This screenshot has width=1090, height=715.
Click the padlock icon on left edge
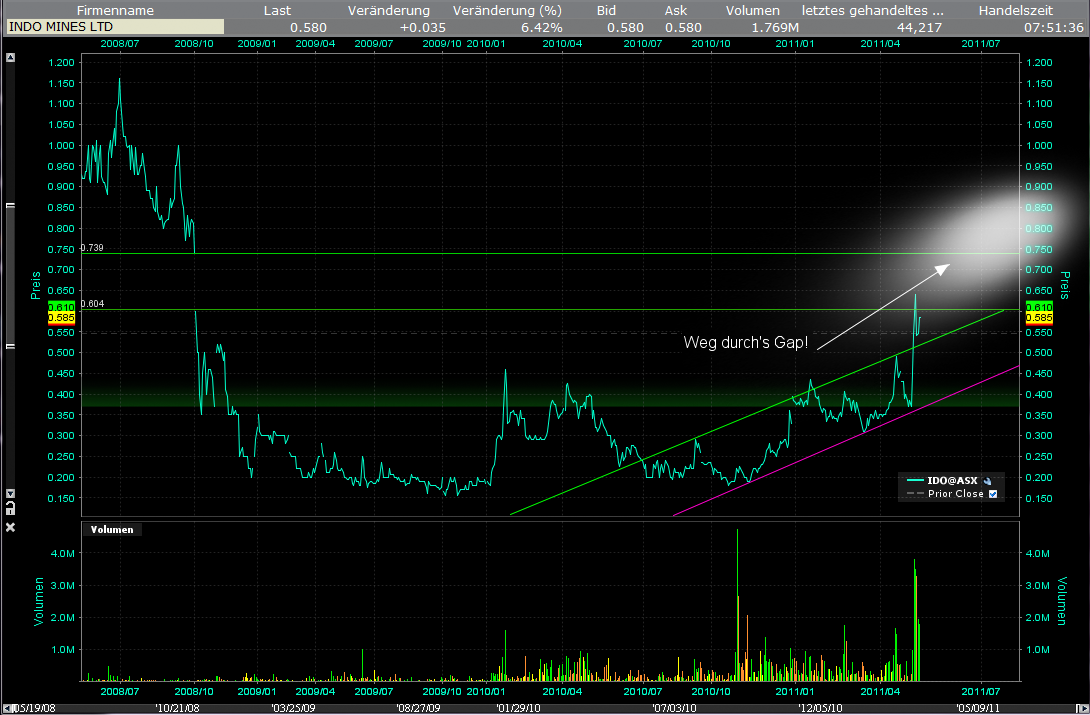10,507
